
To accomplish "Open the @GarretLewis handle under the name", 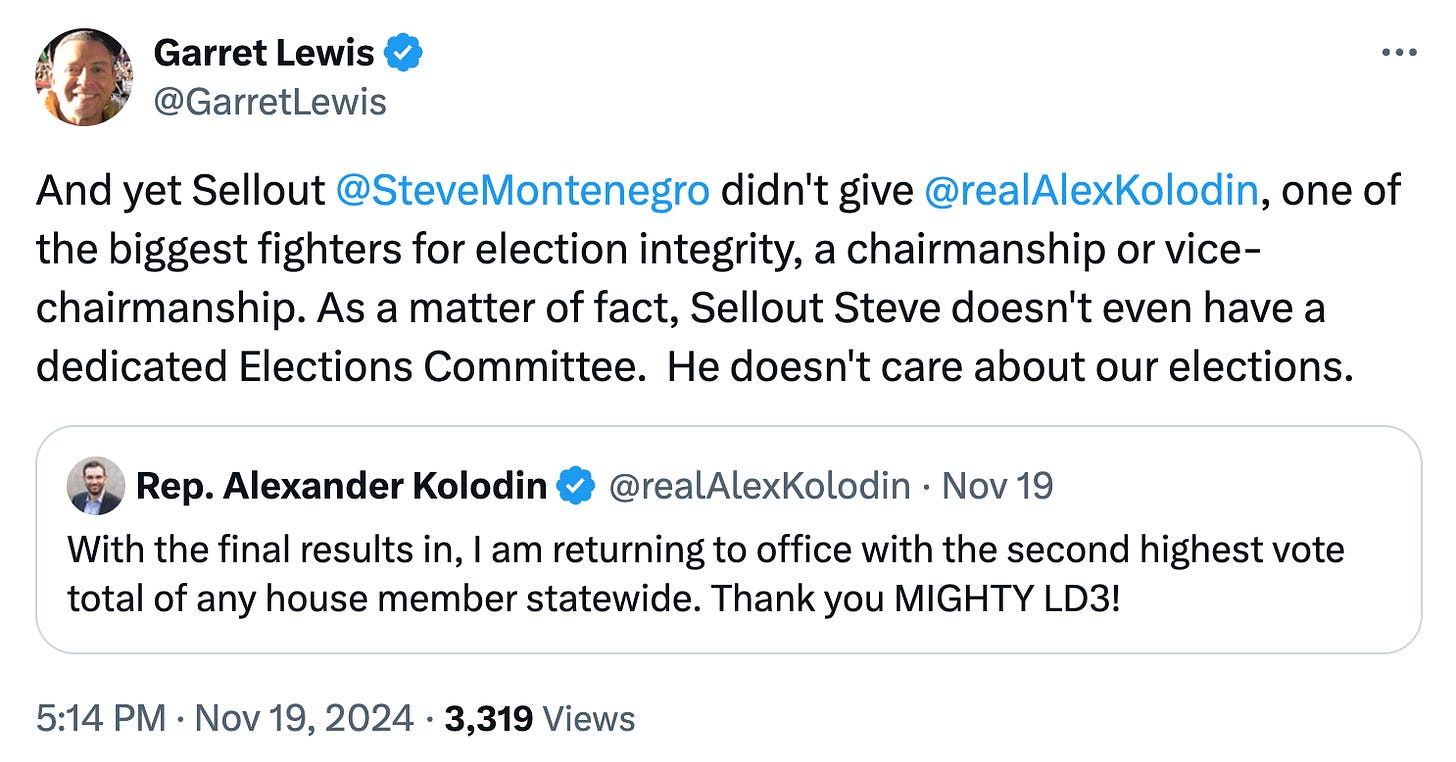I will (270, 101).
